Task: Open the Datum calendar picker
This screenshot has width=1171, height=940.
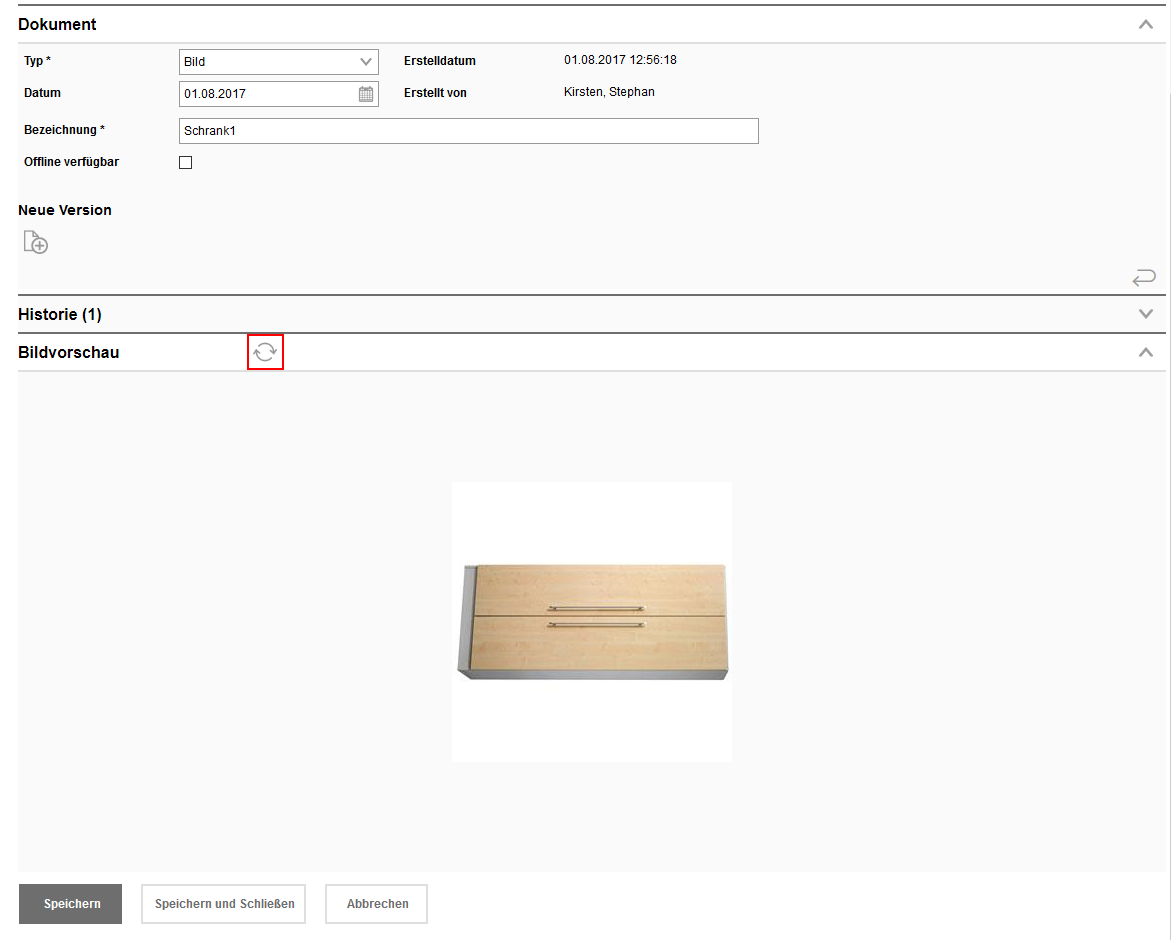Action: click(x=366, y=94)
